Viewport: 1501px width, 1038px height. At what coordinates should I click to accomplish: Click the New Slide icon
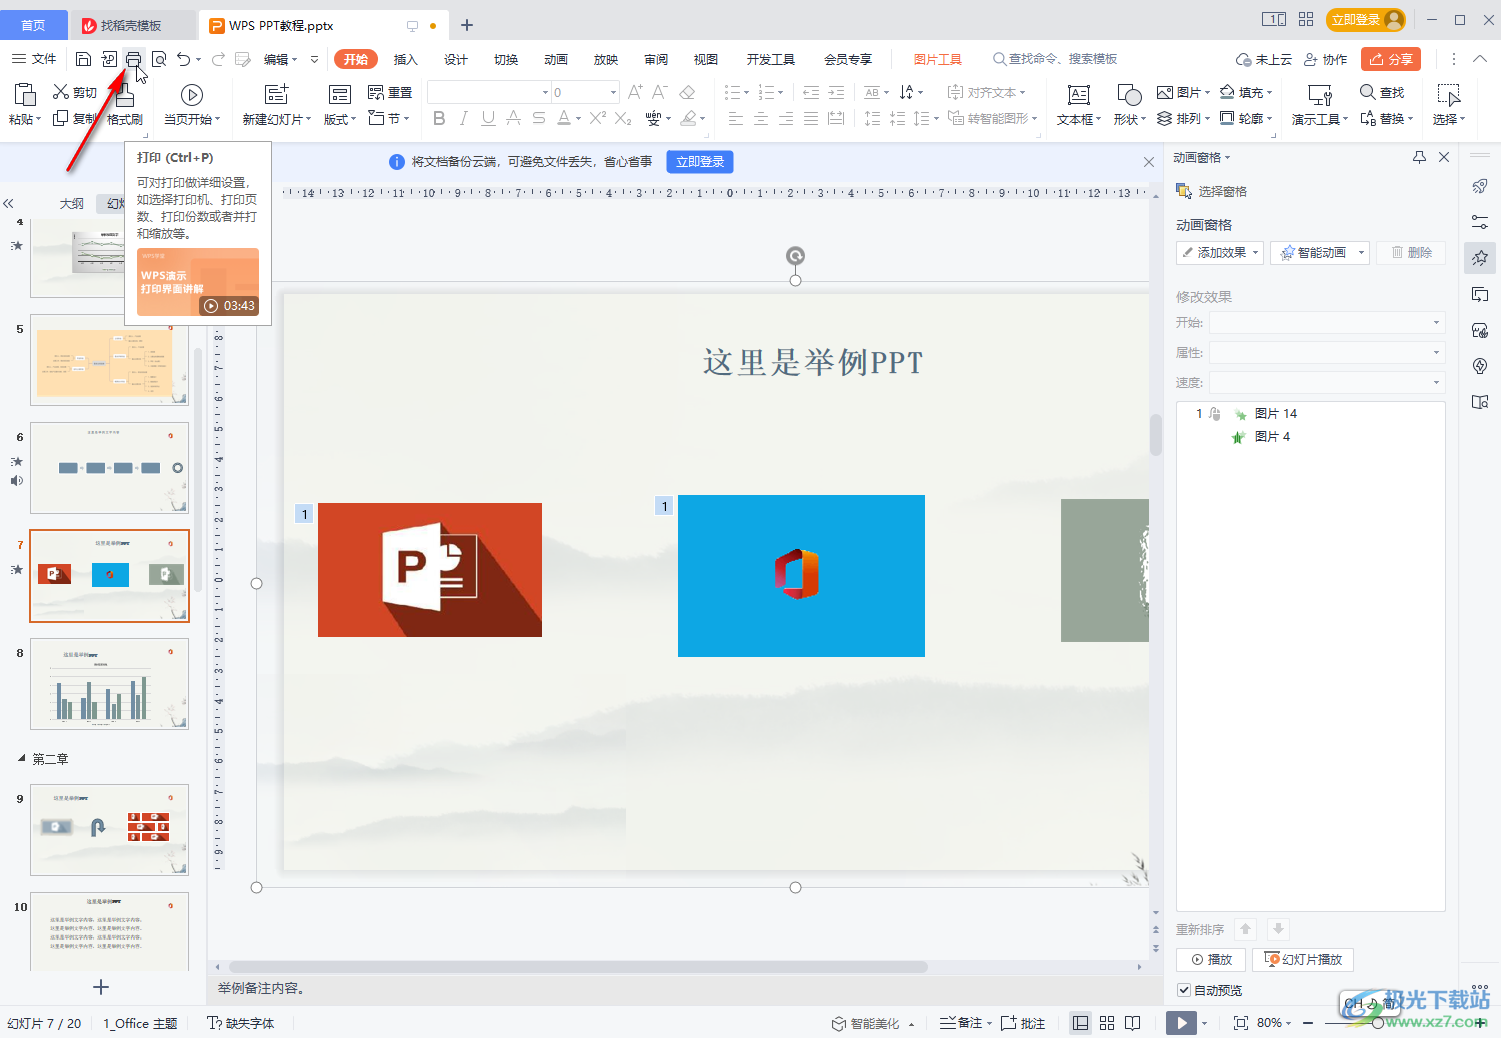pos(276,94)
